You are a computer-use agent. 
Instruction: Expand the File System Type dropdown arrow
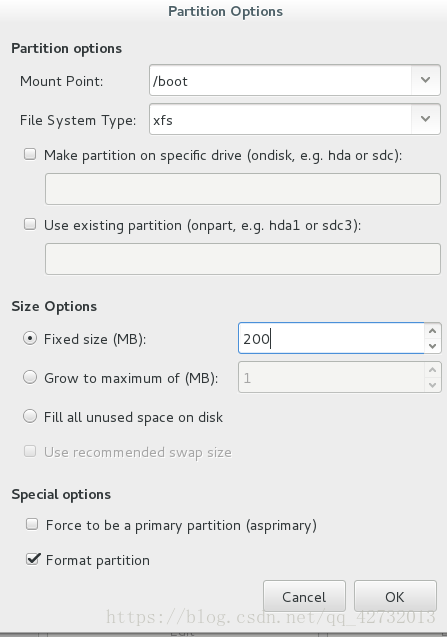point(425,119)
